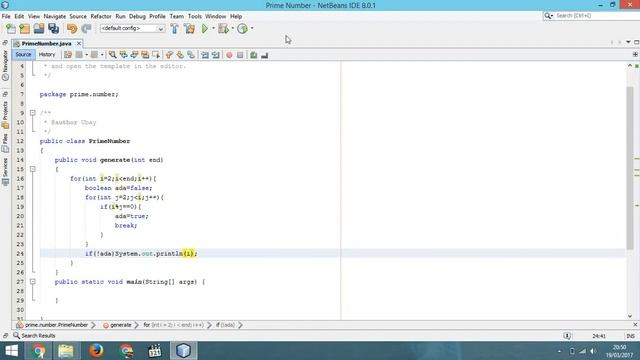Click the Last Edit icon in editor toolbar
640x360 pixels.
coord(68,55)
